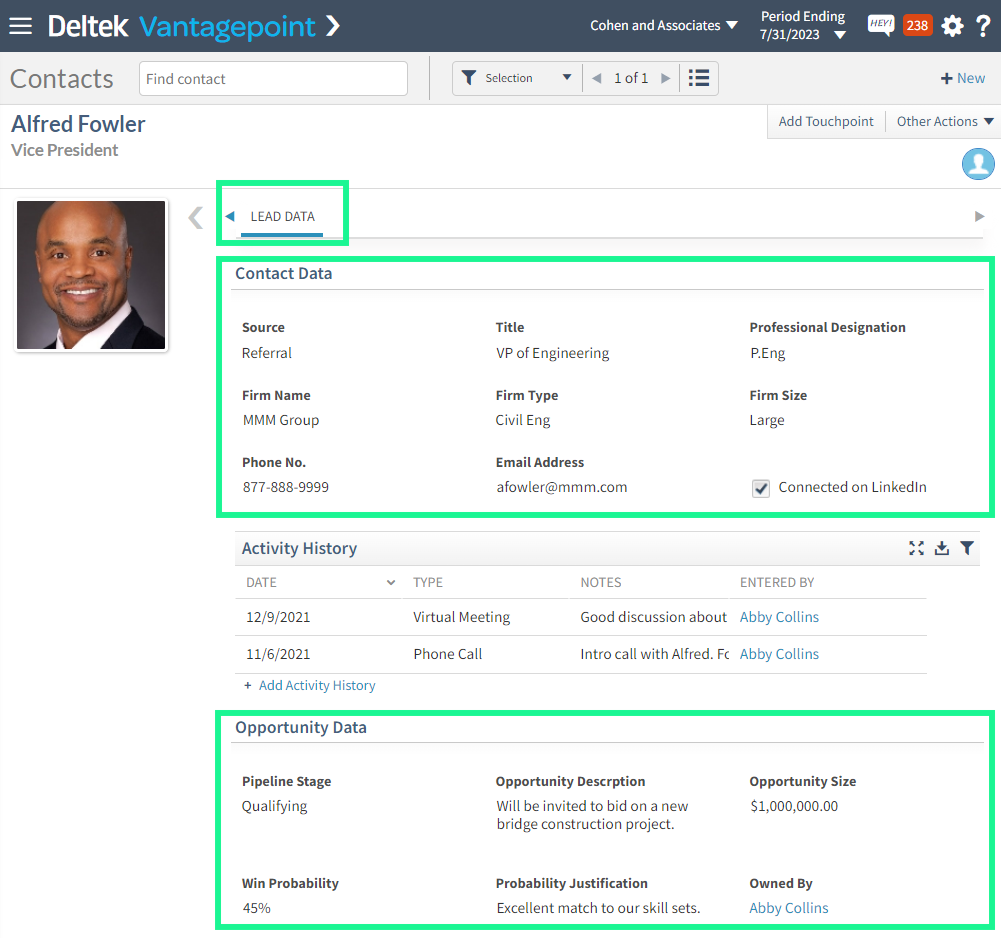The height and width of the screenshot is (938, 1001).
Task: Go to the previous contact record
Action: pyautogui.click(x=597, y=79)
